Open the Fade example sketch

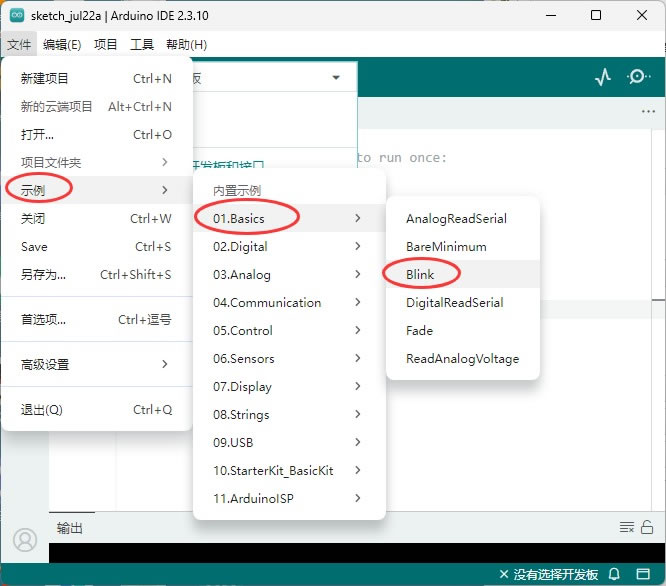point(463,330)
